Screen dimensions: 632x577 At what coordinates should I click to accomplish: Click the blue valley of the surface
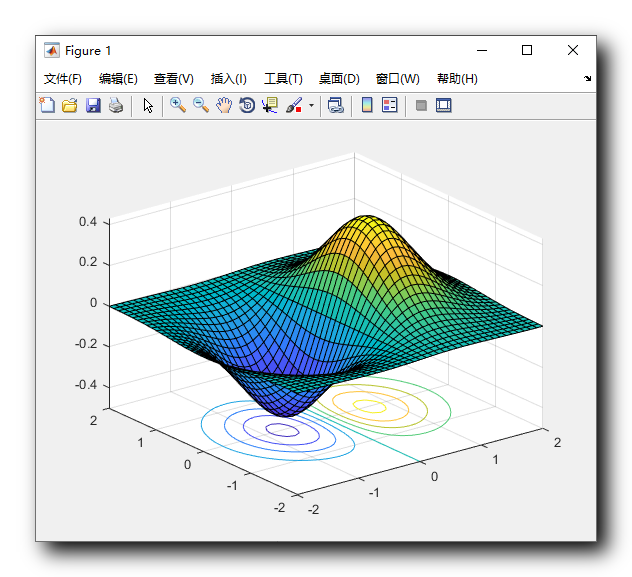[x=285, y=409]
